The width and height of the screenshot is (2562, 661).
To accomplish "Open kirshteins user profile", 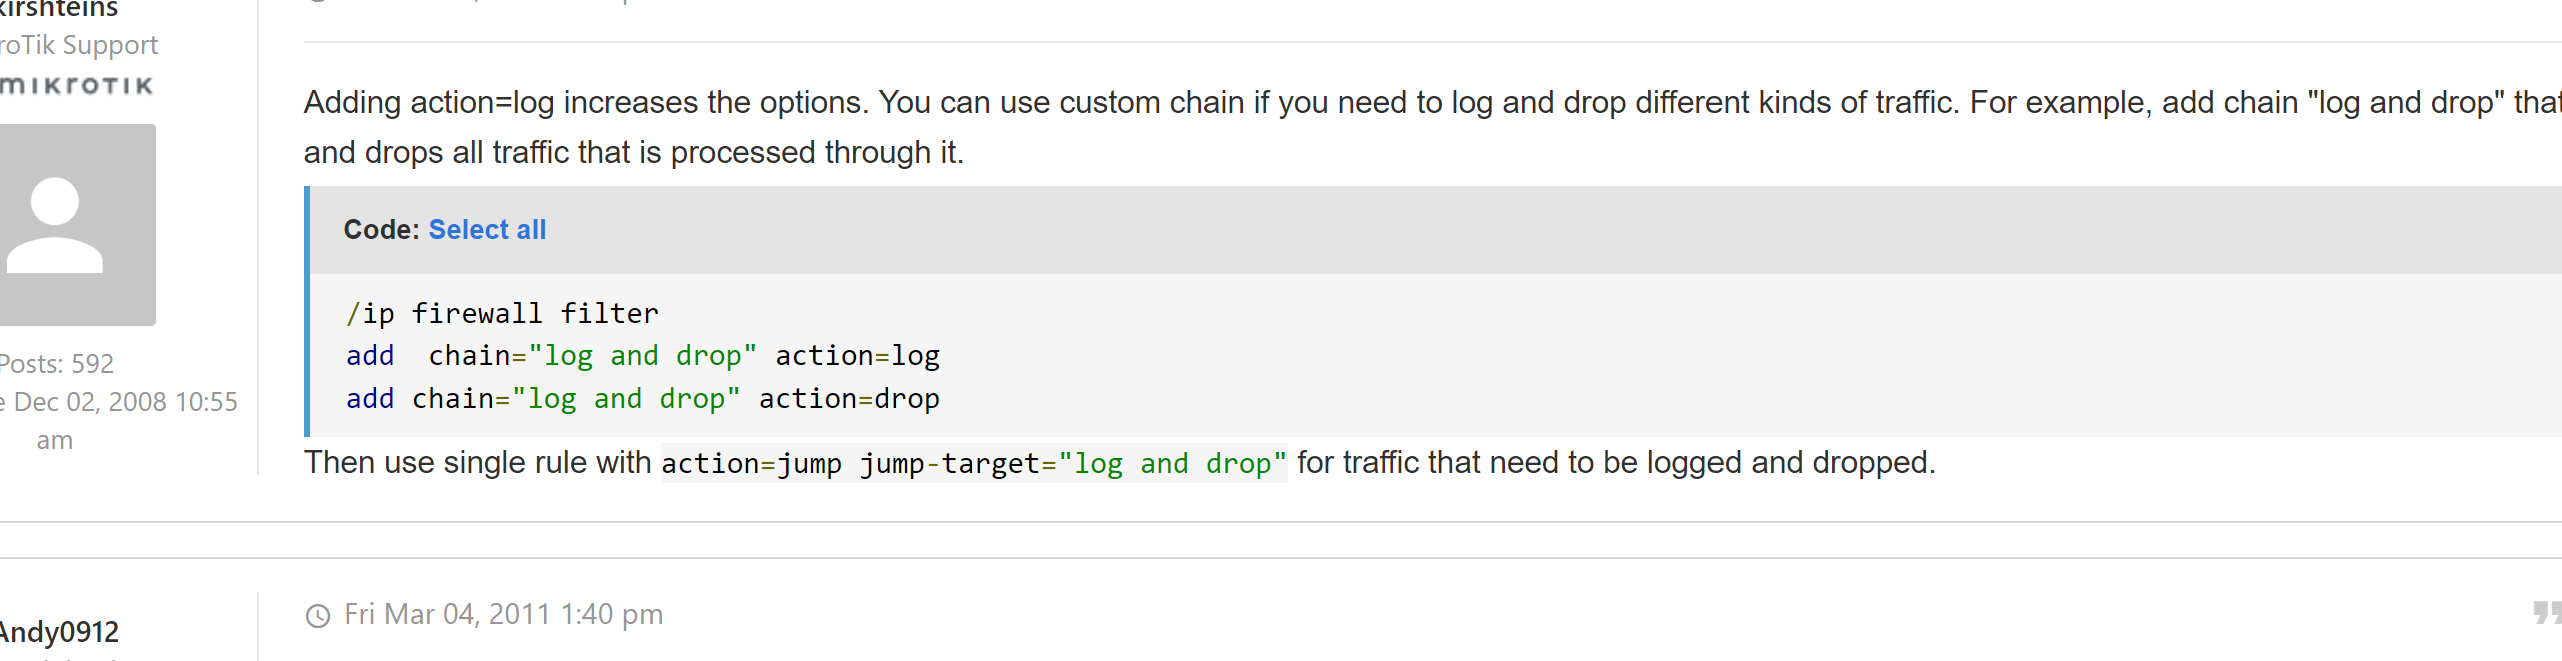I will 58,9.
